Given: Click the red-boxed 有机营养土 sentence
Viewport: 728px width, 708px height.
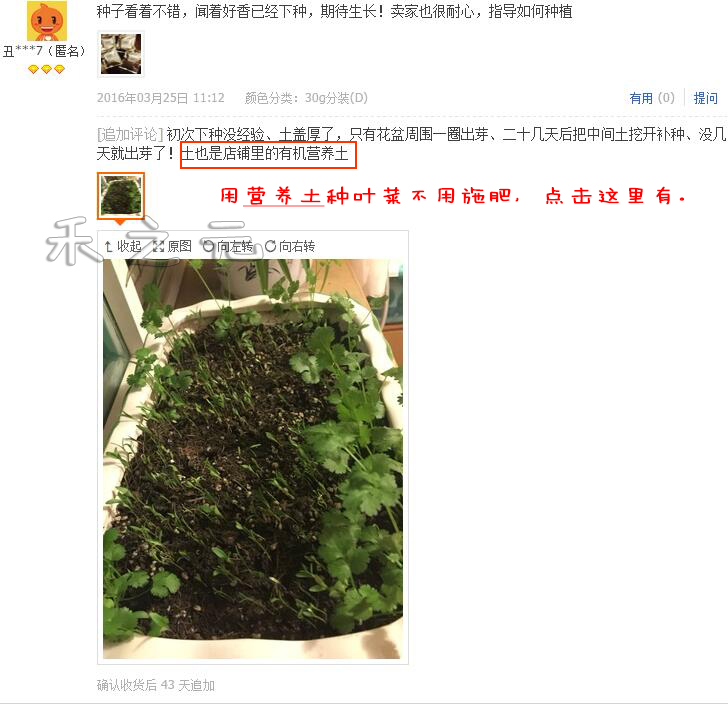Looking at the screenshot, I should (x=268, y=155).
